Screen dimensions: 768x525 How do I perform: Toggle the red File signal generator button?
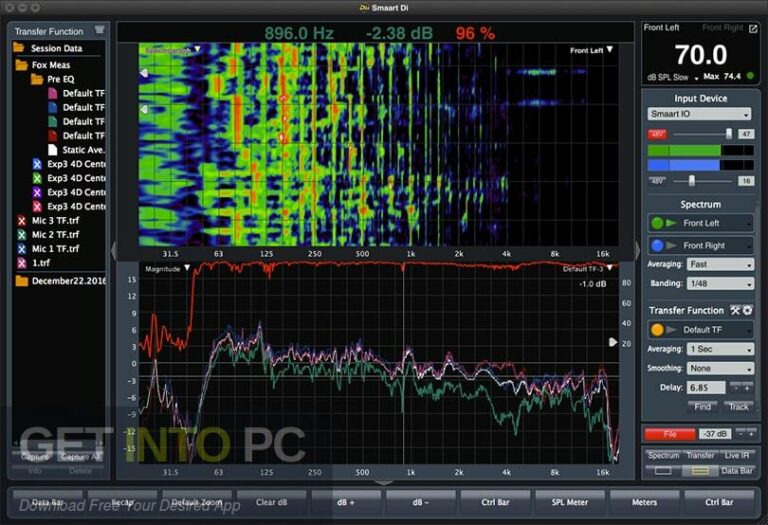click(x=670, y=434)
